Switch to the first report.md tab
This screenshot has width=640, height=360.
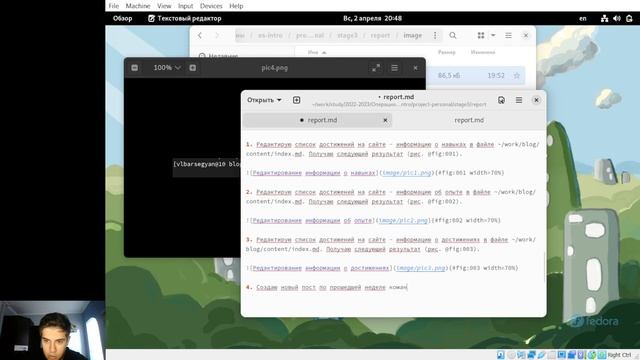[318, 120]
